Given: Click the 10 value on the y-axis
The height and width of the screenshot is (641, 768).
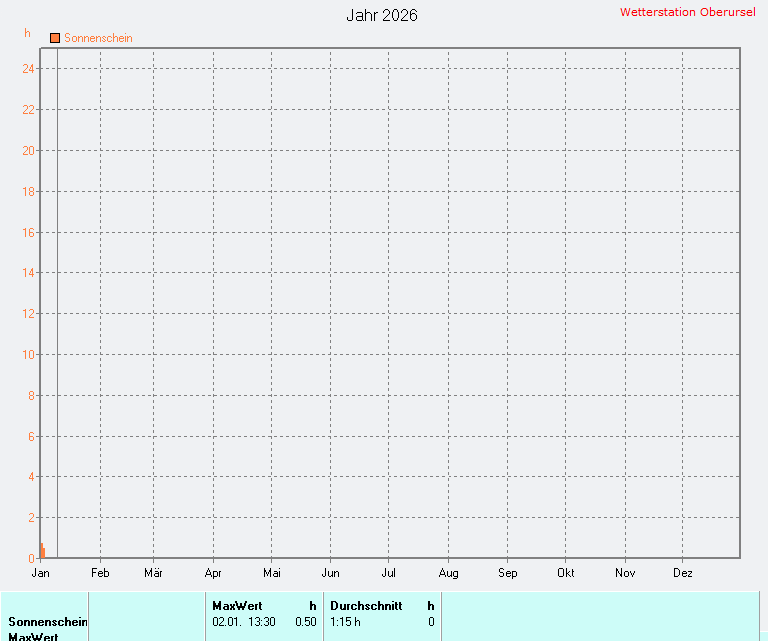Looking at the screenshot, I should pos(28,355).
